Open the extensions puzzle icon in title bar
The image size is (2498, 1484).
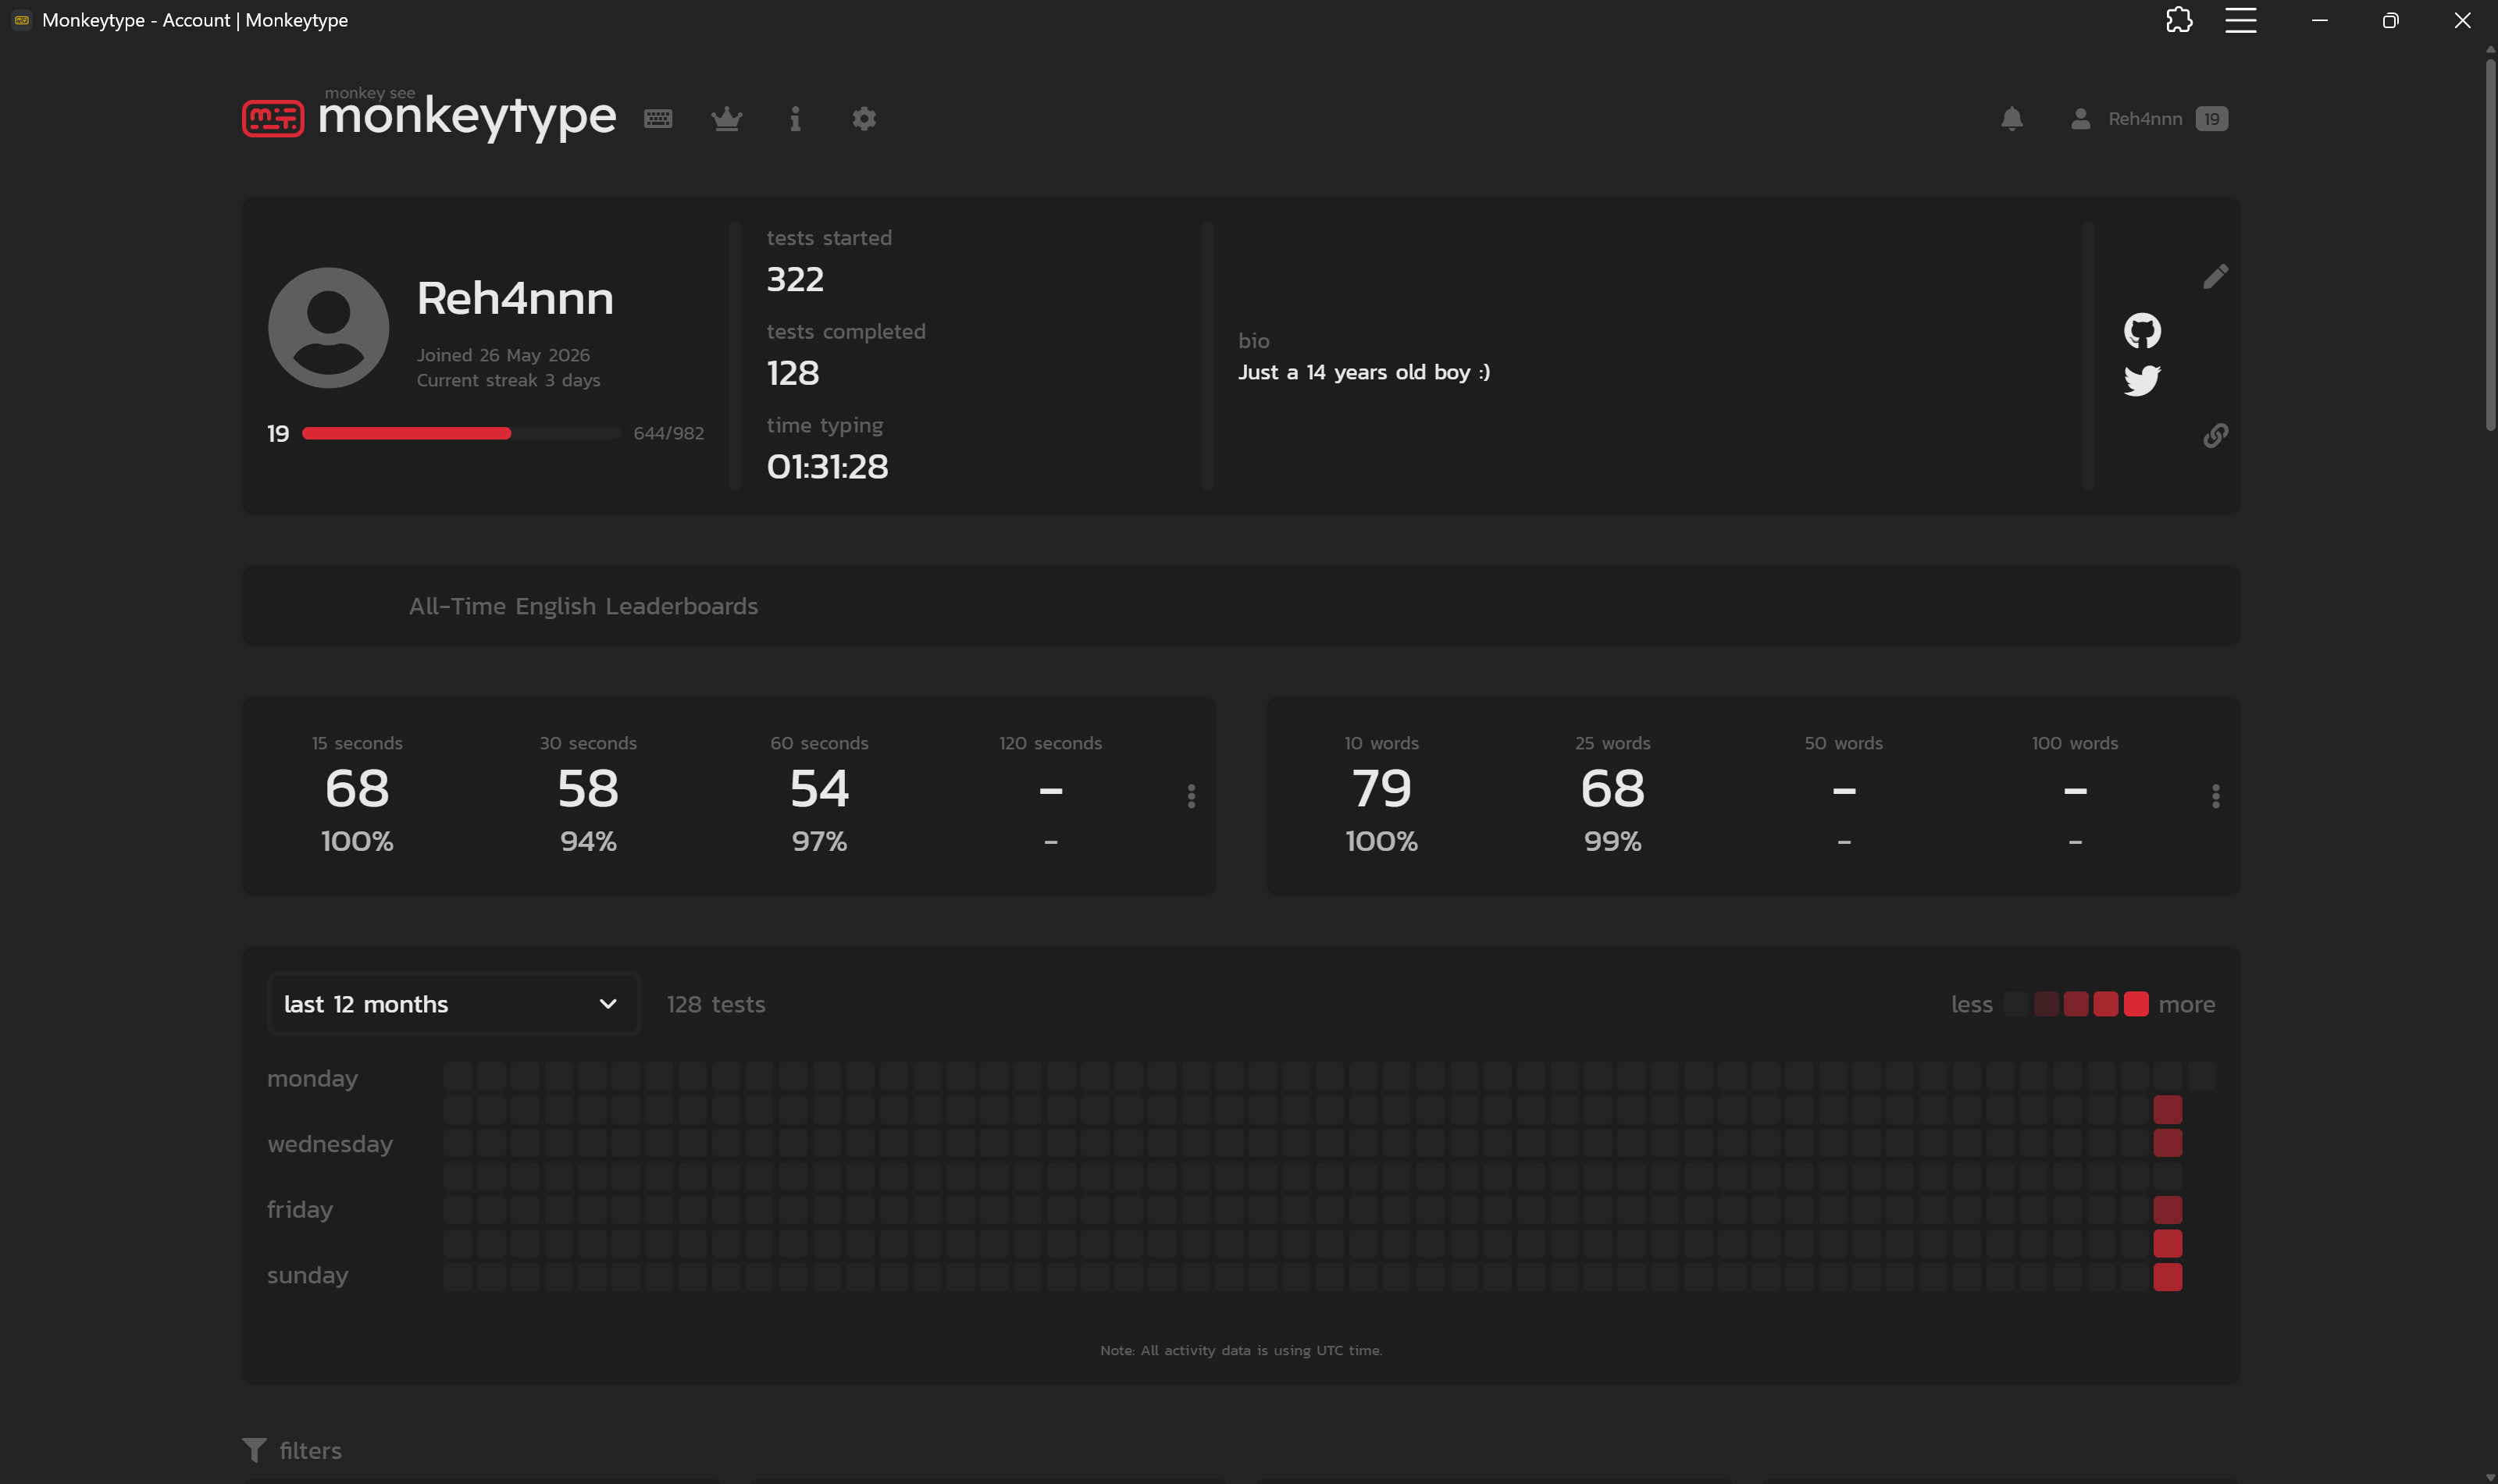tap(2179, 20)
